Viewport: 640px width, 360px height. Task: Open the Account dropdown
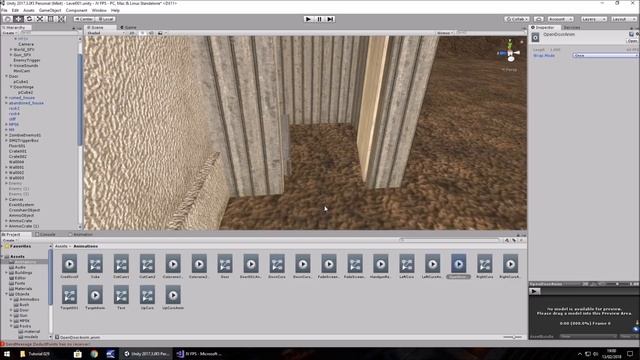coord(560,19)
